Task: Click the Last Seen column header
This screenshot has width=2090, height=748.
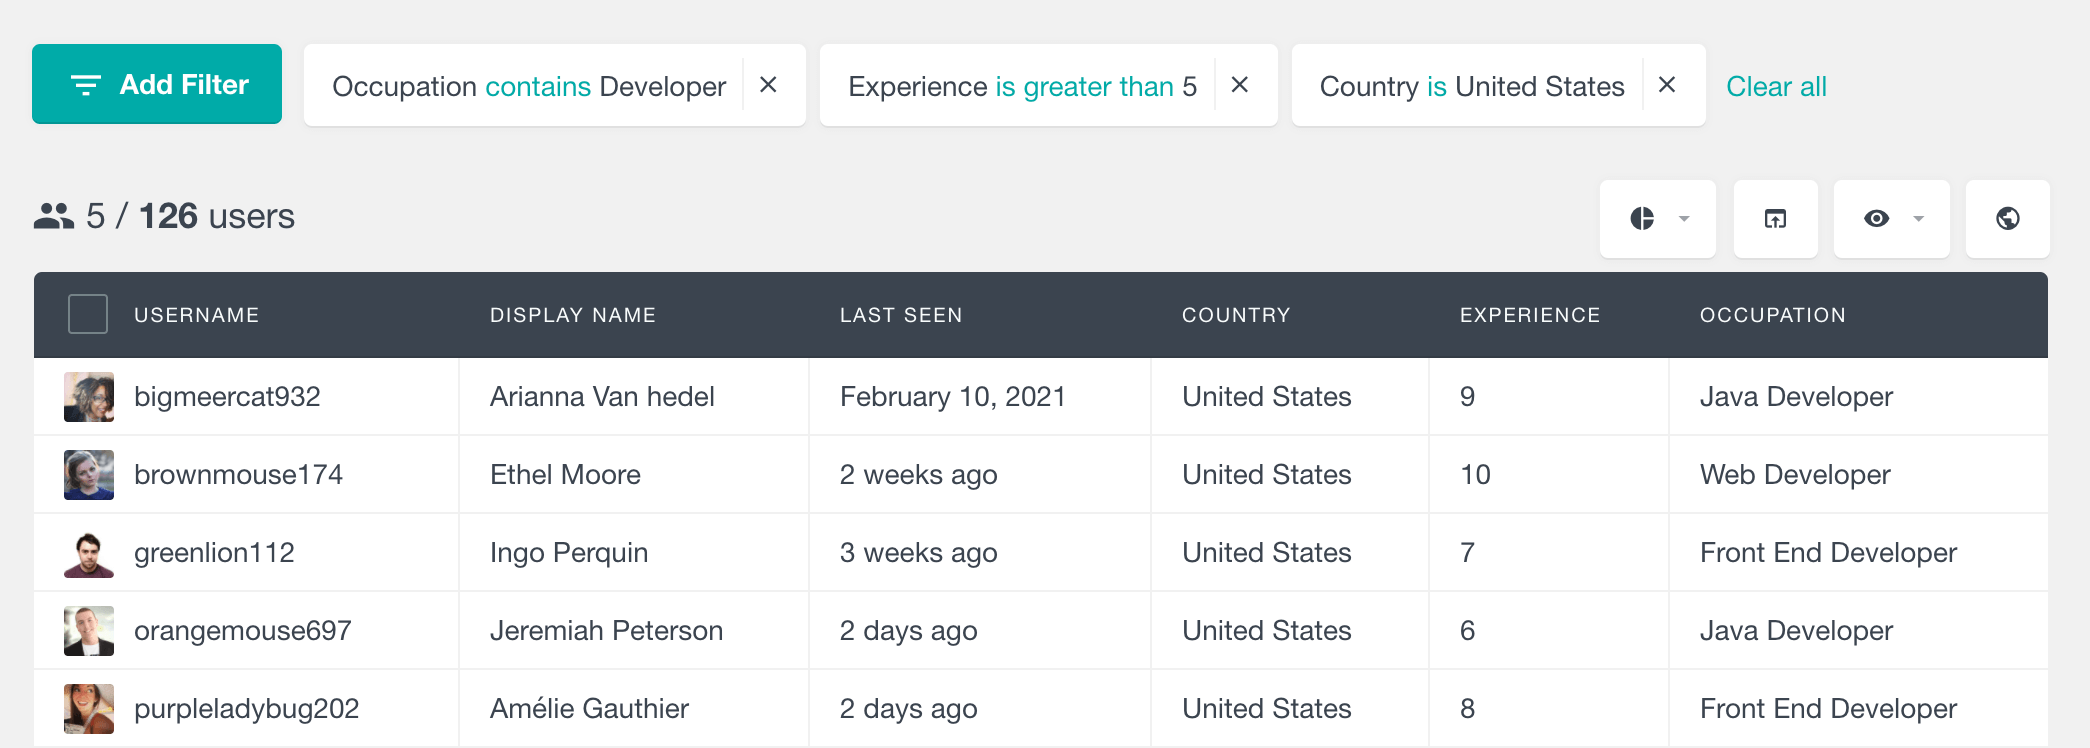Action: point(900,315)
